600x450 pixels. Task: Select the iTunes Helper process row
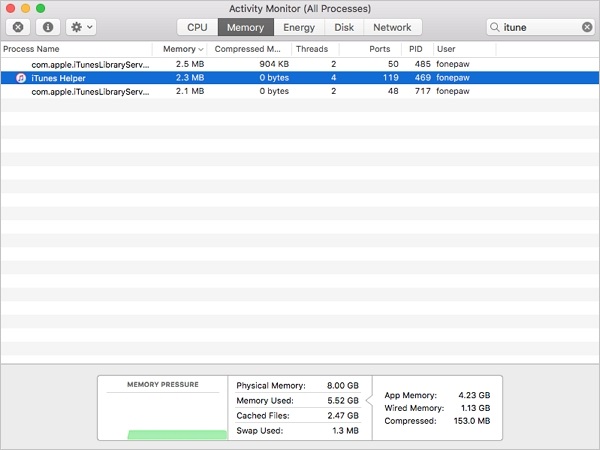[x=300, y=78]
